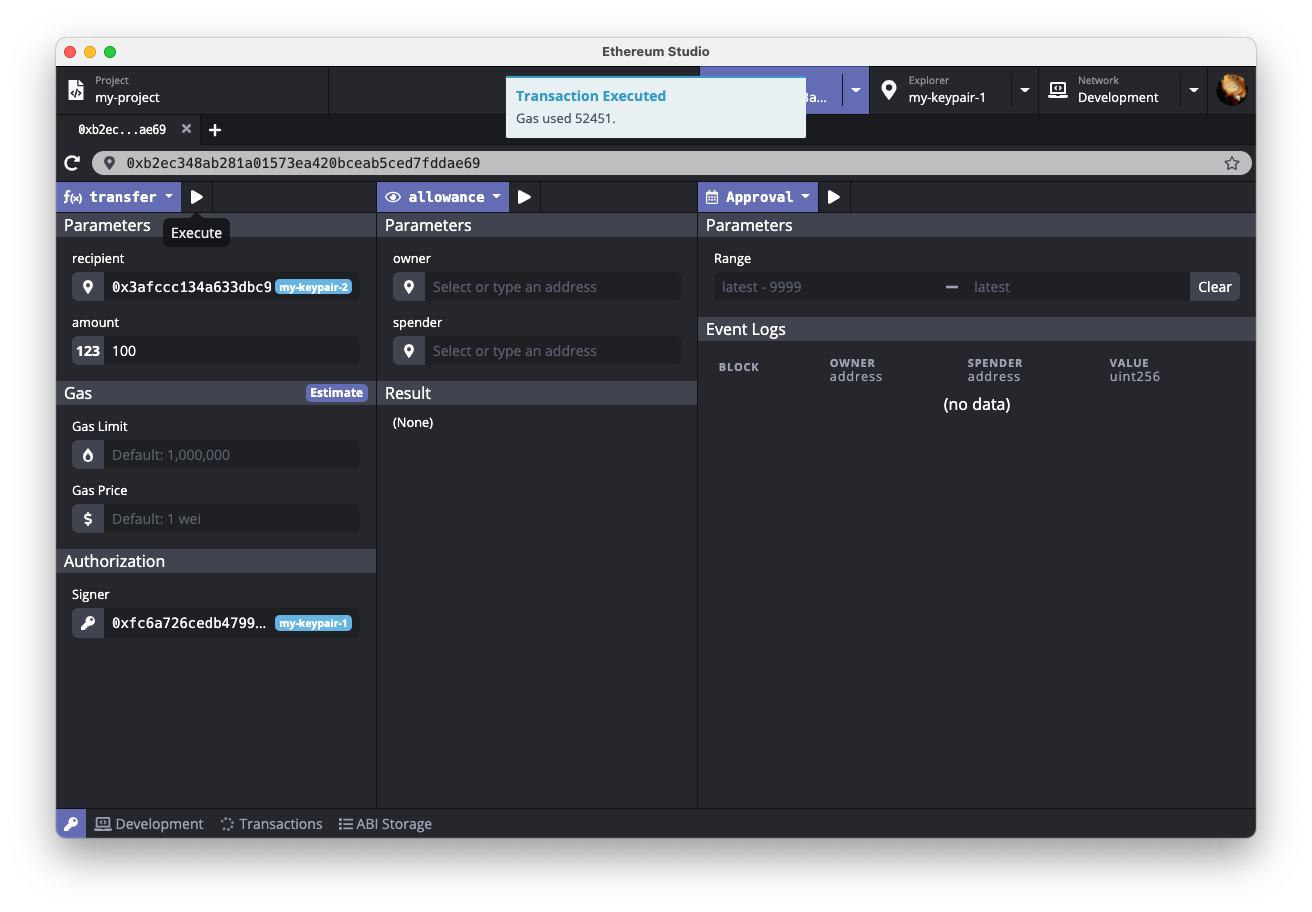Click the reload icon beside the address bar
This screenshot has height=912, width=1312.
(72, 163)
